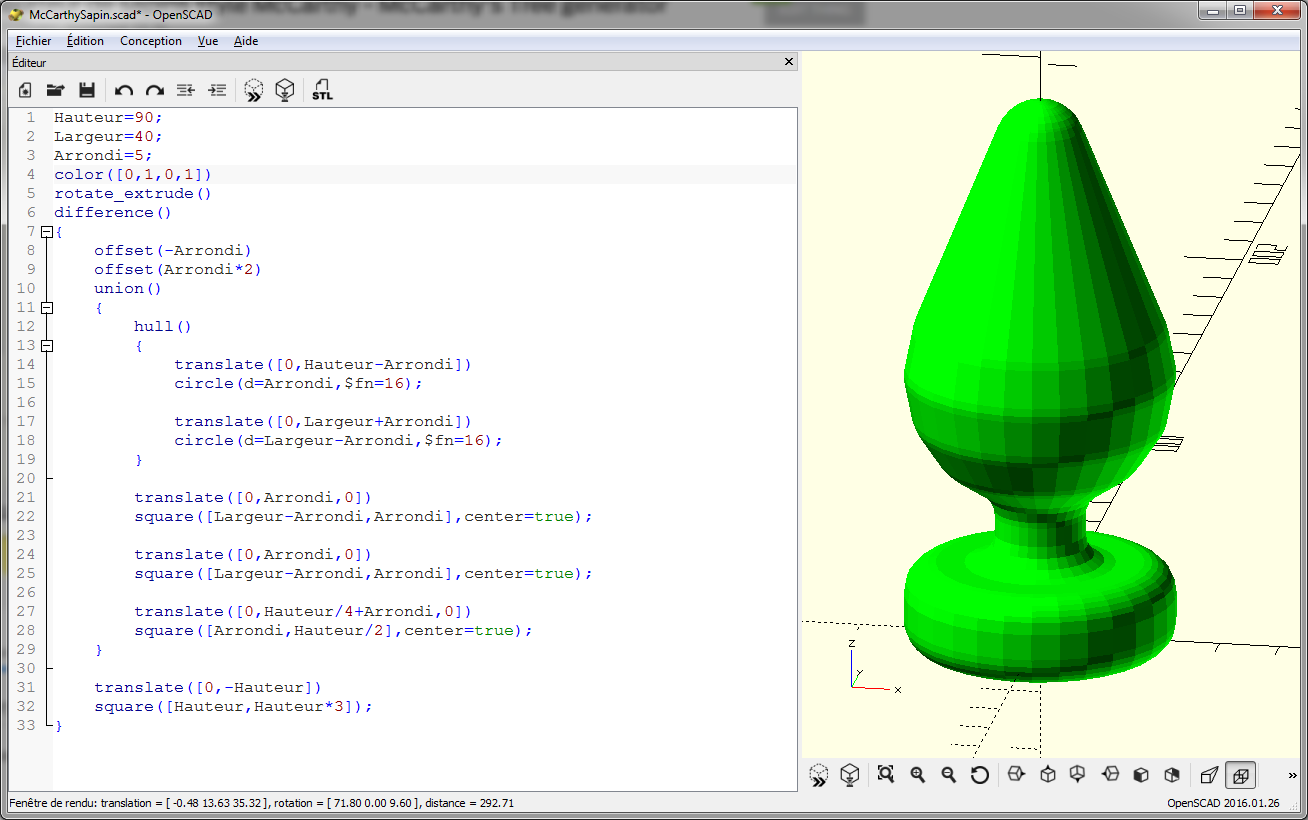The width and height of the screenshot is (1308, 820).
Task: Zoom out of the 3D view
Action: pyautogui.click(x=949, y=774)
